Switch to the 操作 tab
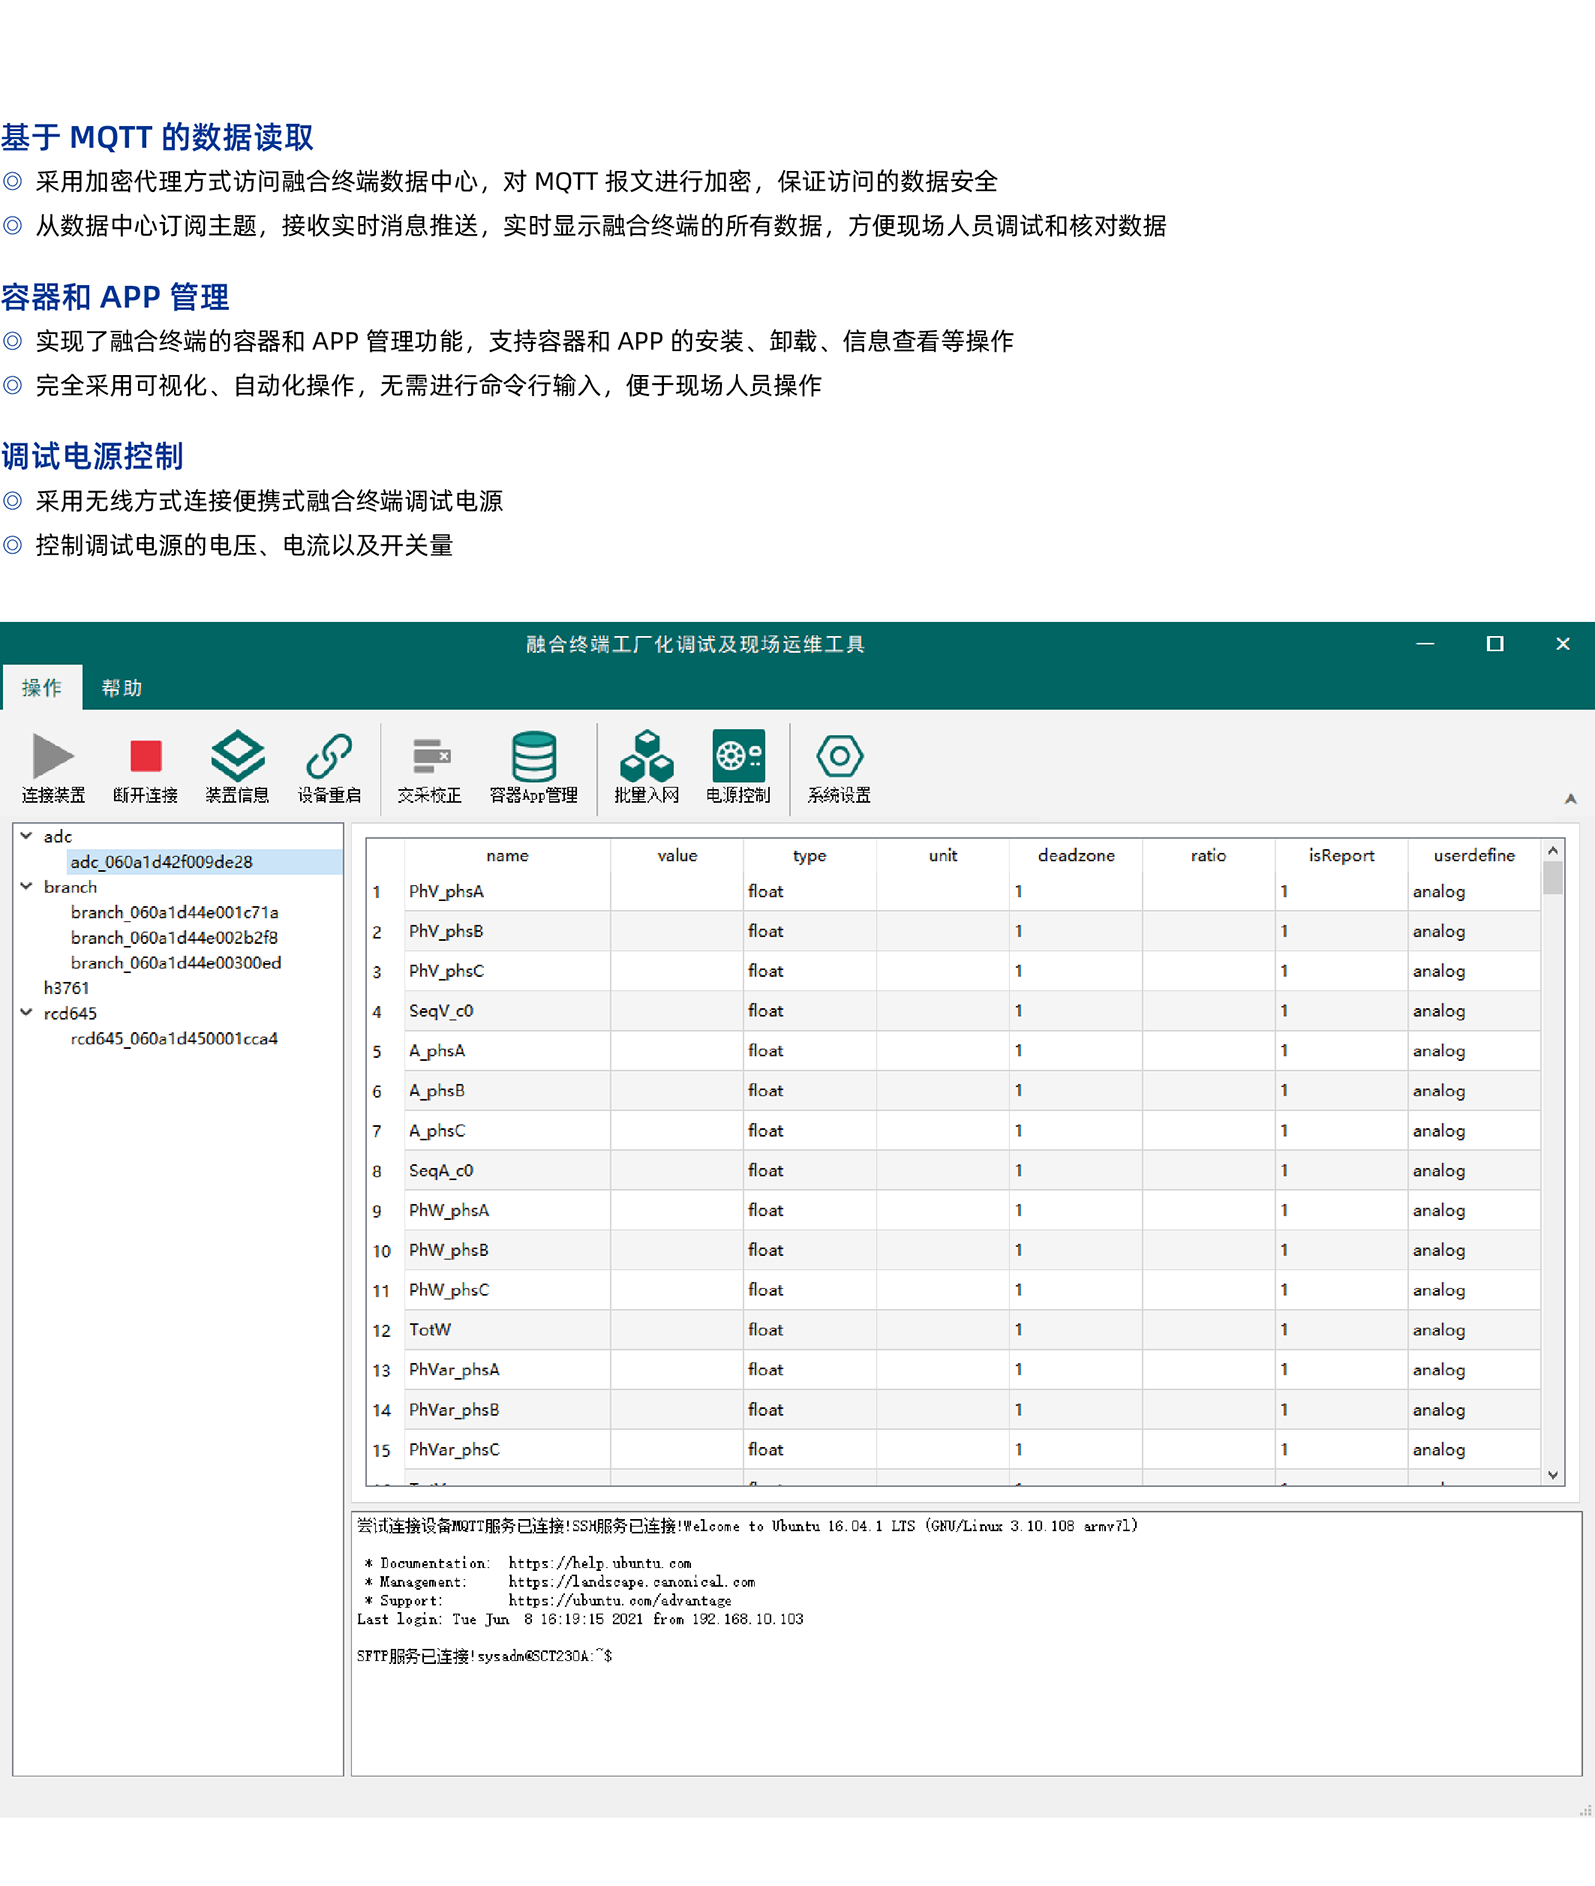This screenshot has width=1595, height=1886. (x=42, y=688)
